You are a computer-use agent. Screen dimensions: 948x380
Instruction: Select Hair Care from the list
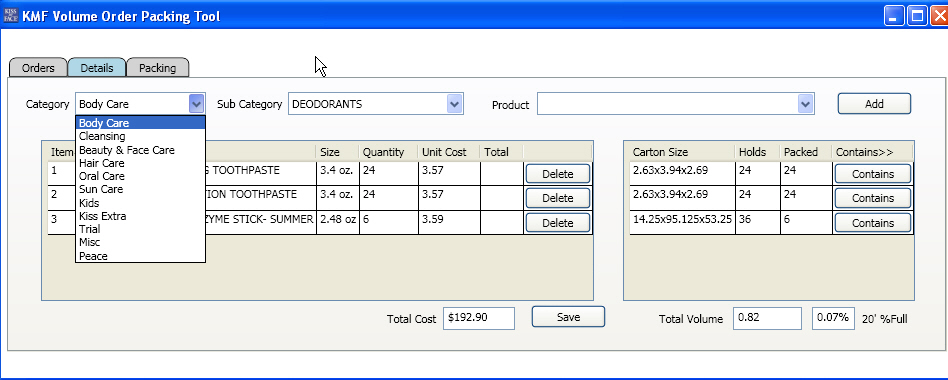tap(140, 163)
